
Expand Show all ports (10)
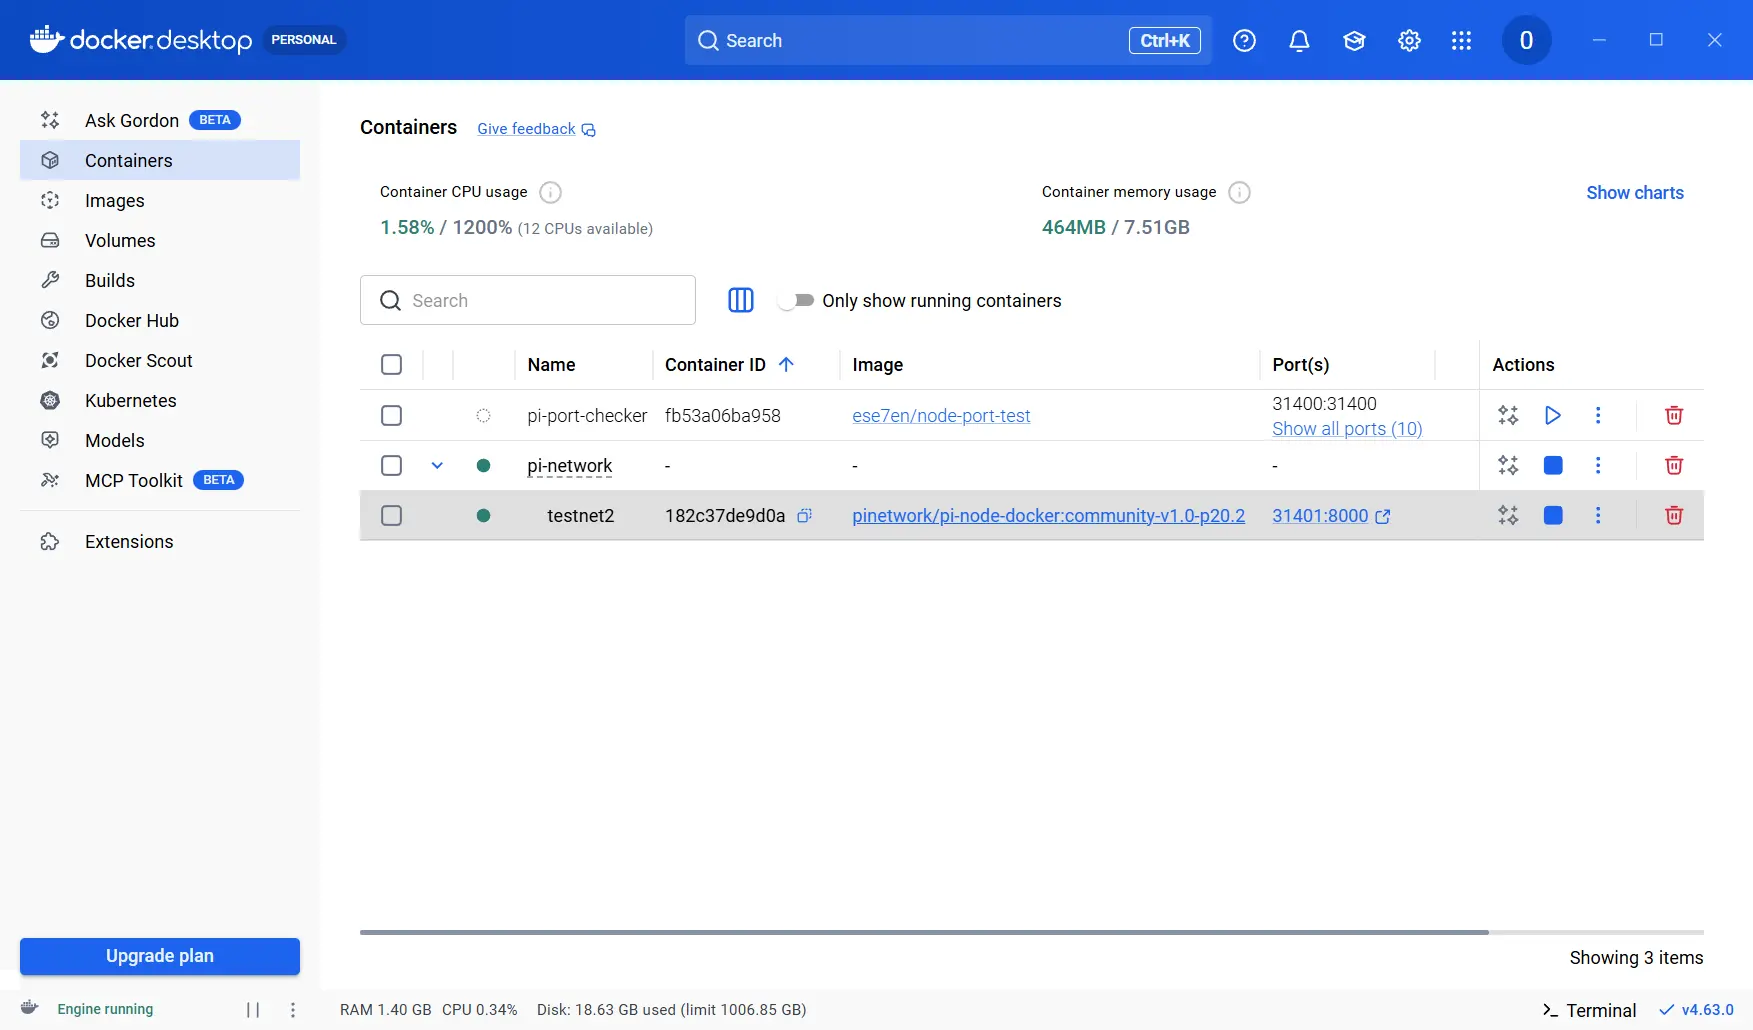tap(1346, 429)
